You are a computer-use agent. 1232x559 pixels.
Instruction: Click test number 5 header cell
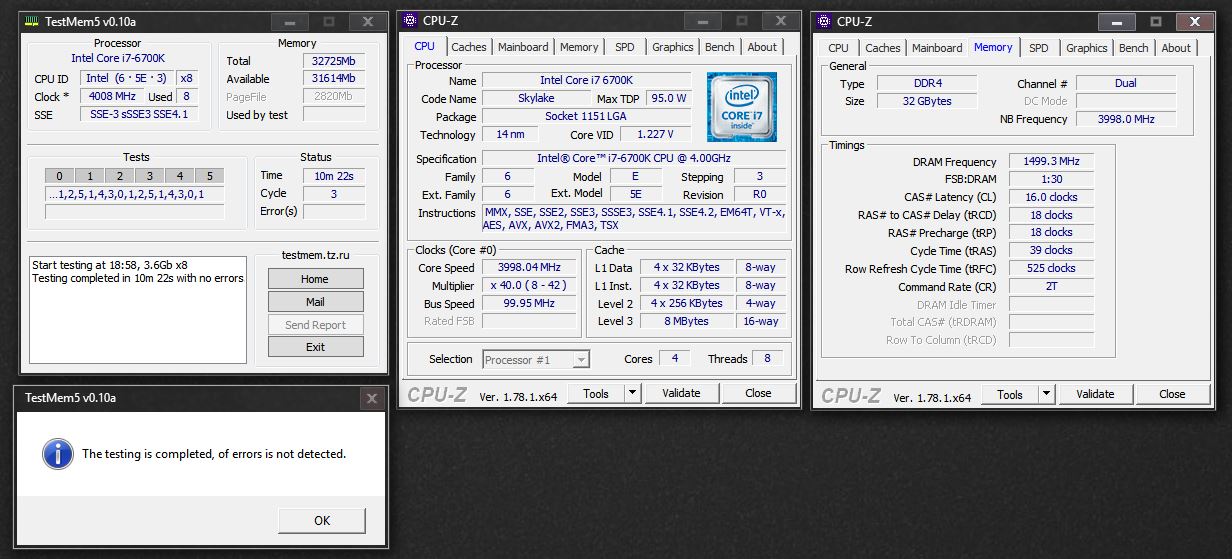pyautogui.click(x=210, y=176)
